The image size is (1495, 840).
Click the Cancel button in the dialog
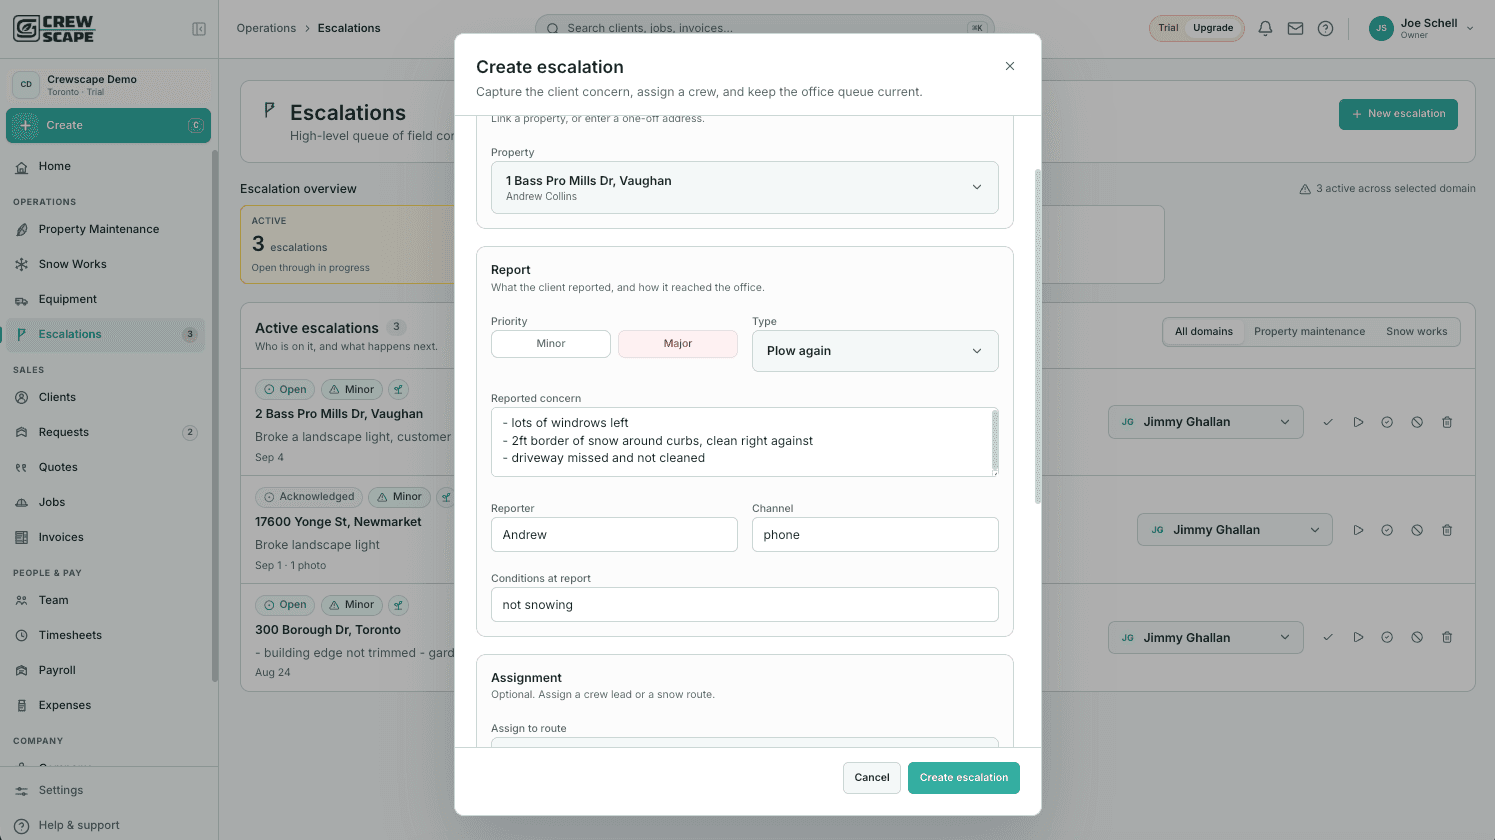pyautogui.click(x=872, y=778)
